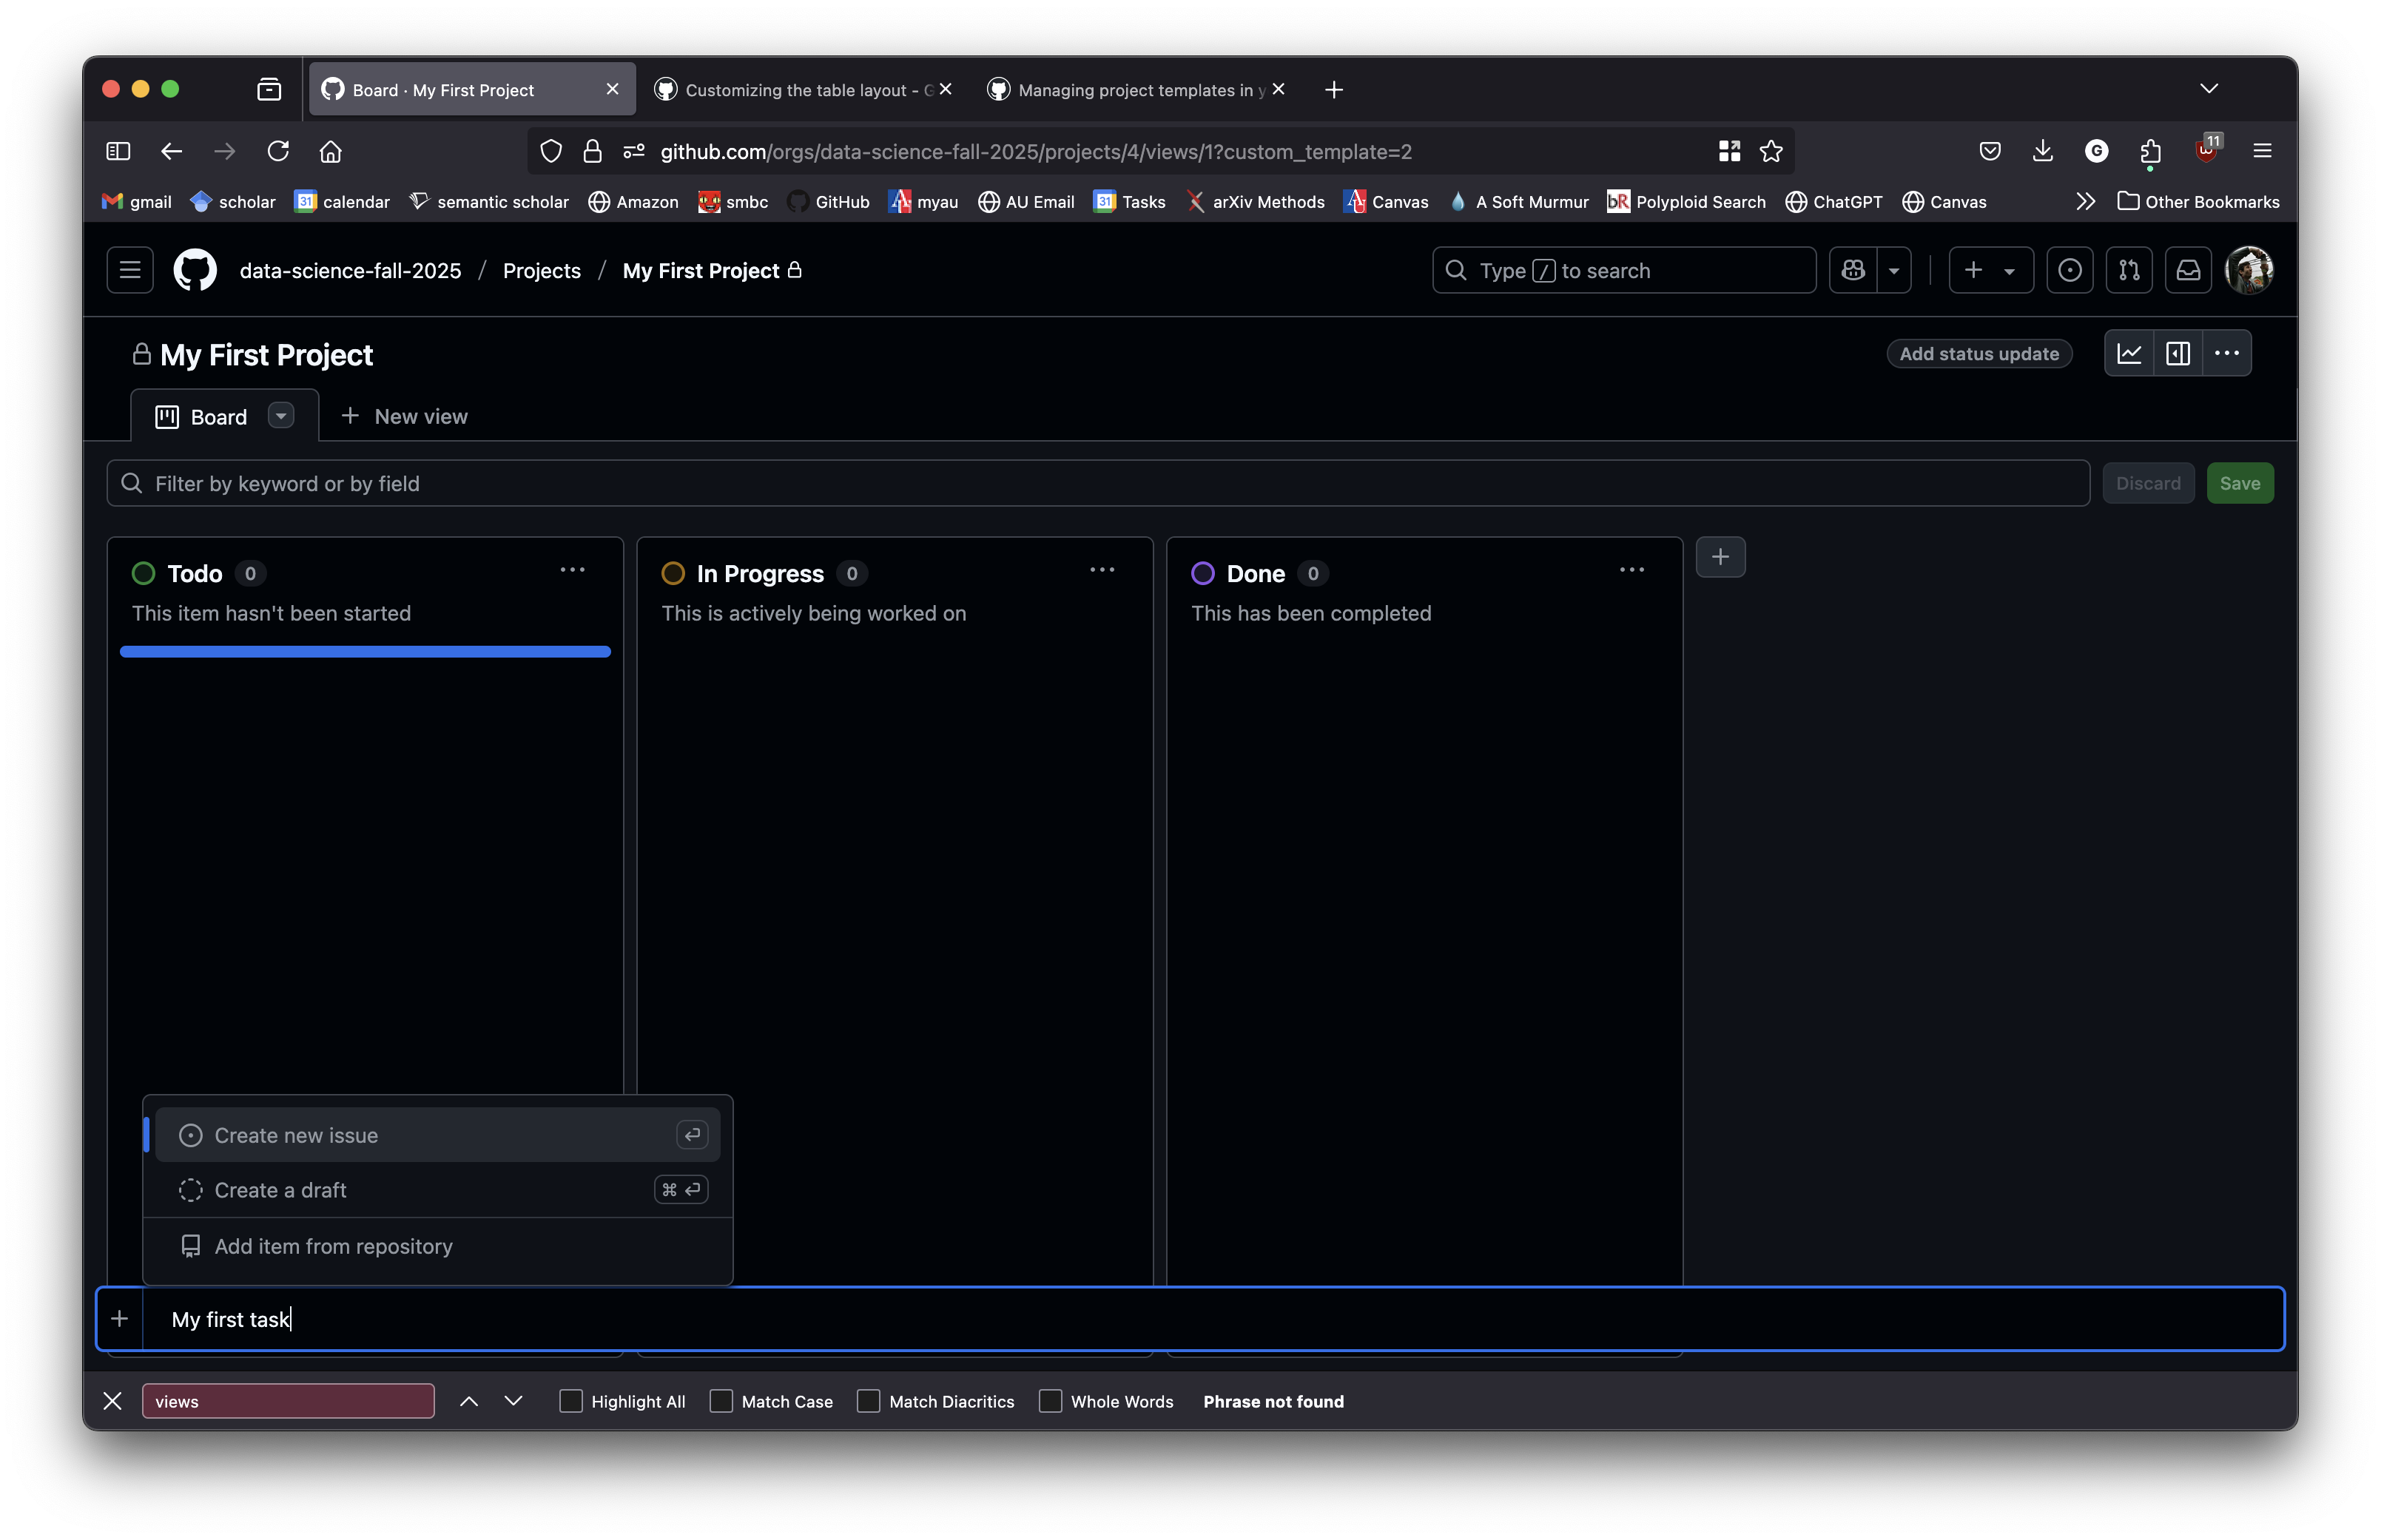Click the plus icon beside item input
Viewport: 2381px width, 1540px height.
120,1319
